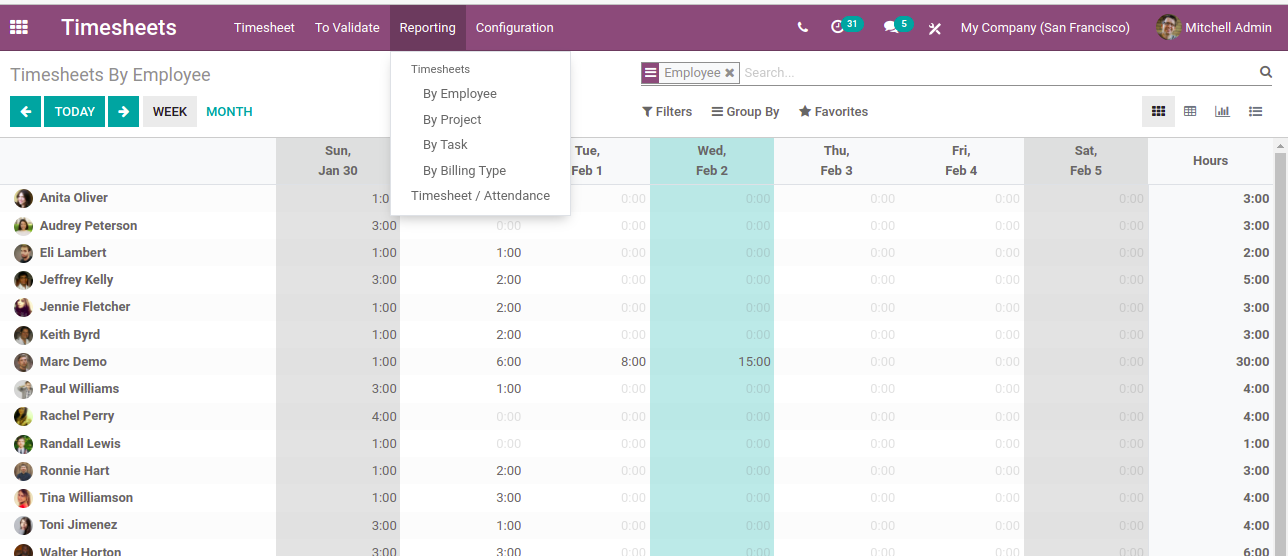Image resolution: width=1288 pixels, height=556 pixels.
Task: Click the Thu, Feb 3 column header
Action: pyautogui.click(x=836, y=161)
